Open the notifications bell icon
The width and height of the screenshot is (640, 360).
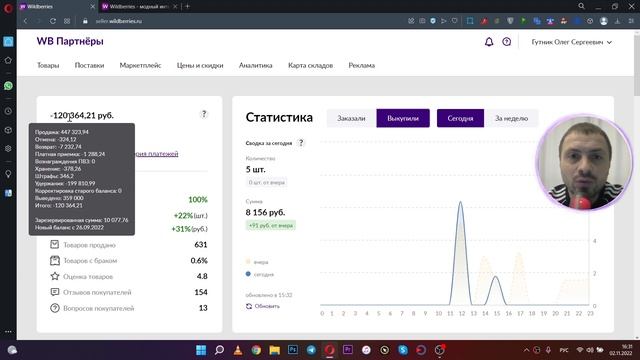489,42
